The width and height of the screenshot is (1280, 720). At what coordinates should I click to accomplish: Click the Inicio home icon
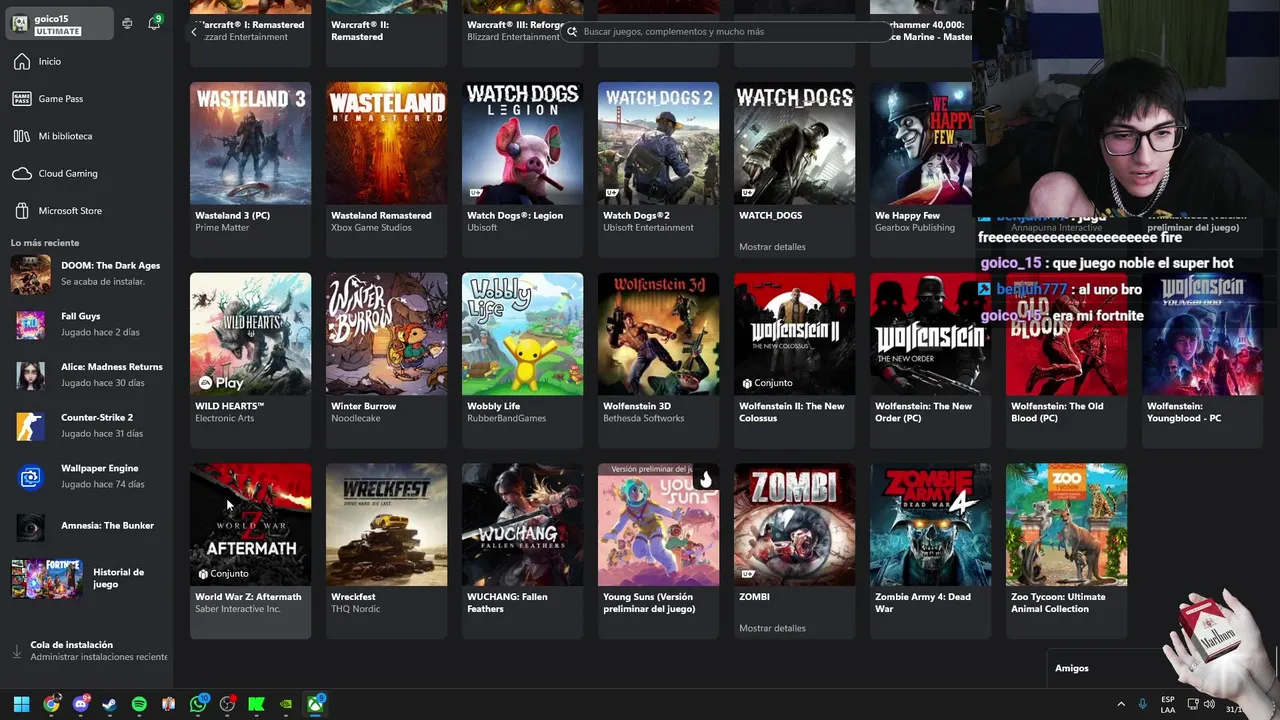(22, 62)
